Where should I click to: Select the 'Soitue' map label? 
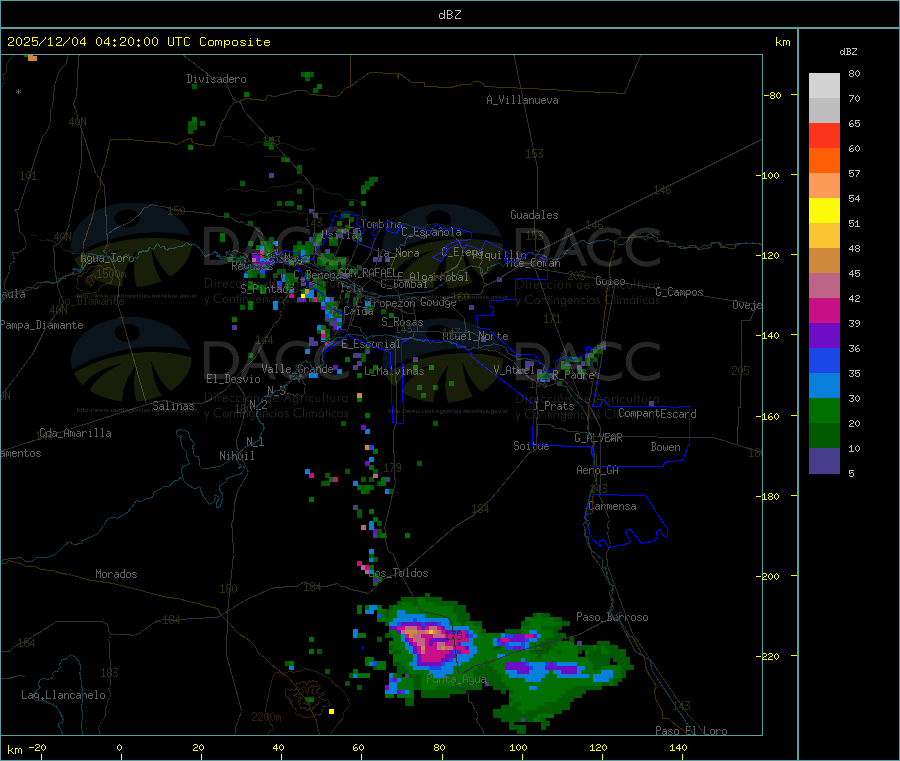531,446
